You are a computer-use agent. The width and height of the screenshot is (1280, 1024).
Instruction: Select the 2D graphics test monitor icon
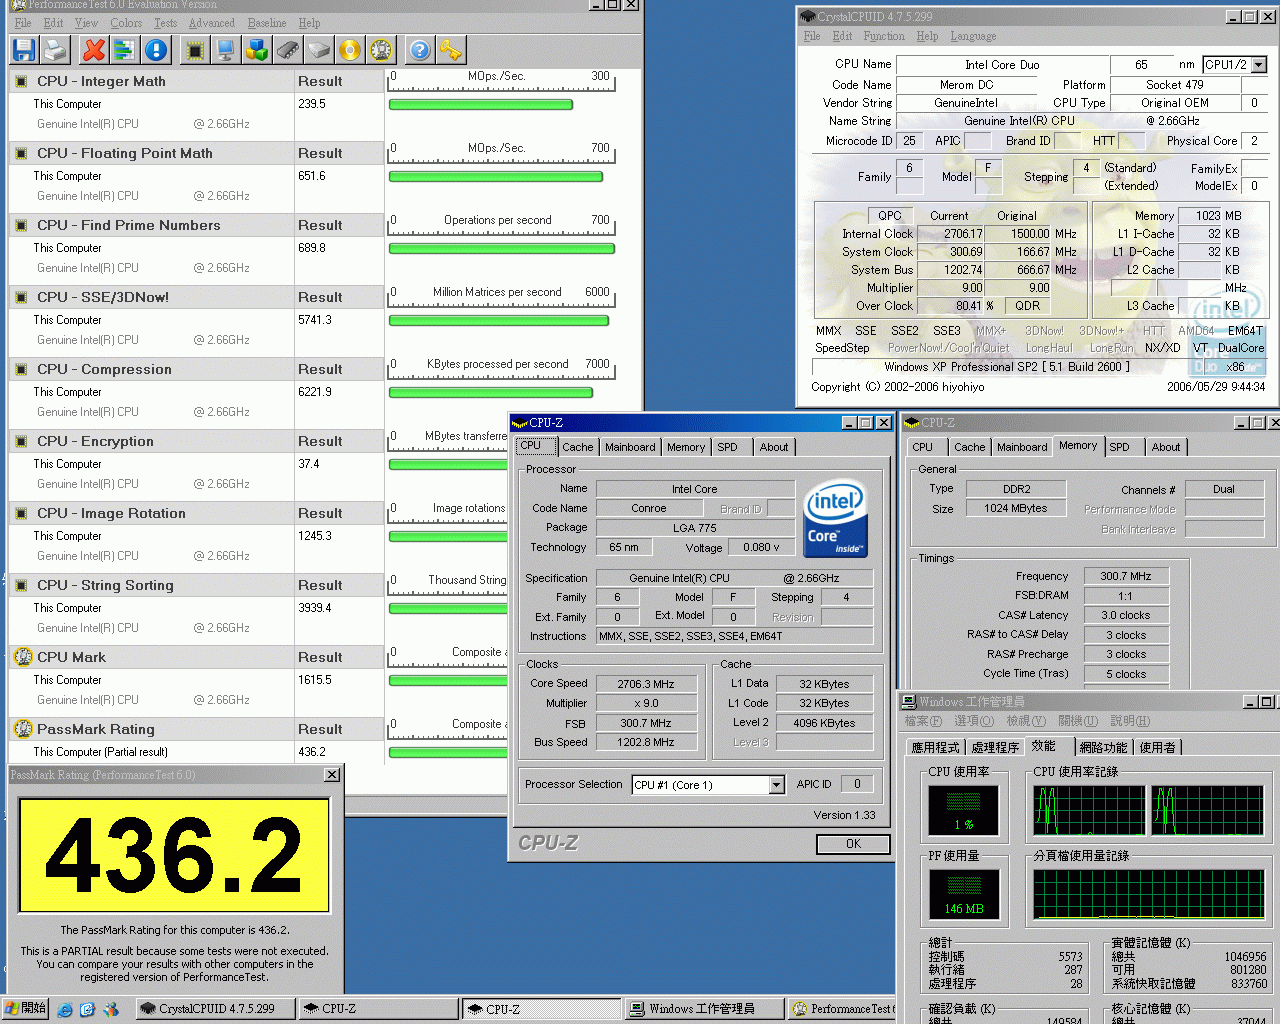pyautogui.click(x=222, y=50)
